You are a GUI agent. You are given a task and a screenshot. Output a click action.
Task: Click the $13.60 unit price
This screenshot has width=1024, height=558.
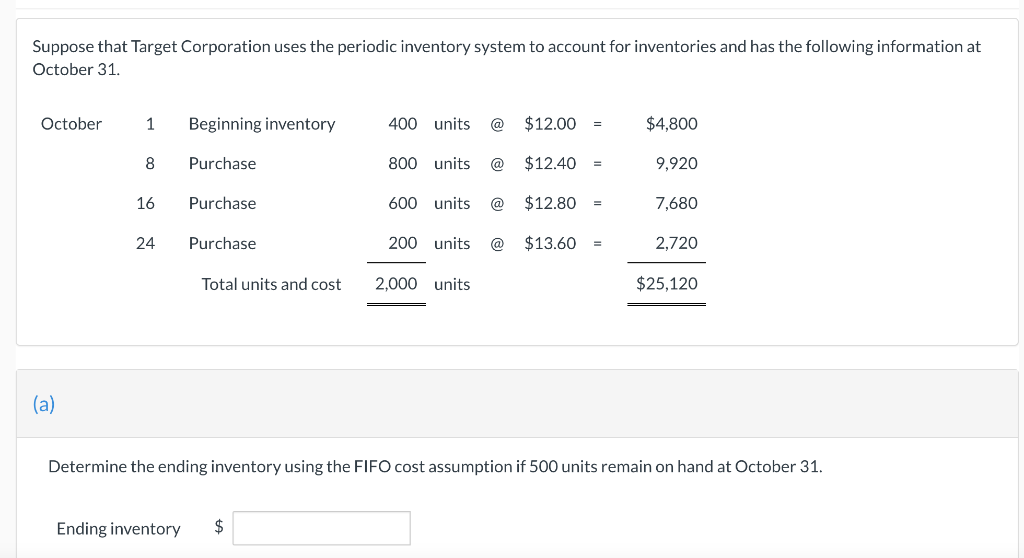click(x=550, y=243)
